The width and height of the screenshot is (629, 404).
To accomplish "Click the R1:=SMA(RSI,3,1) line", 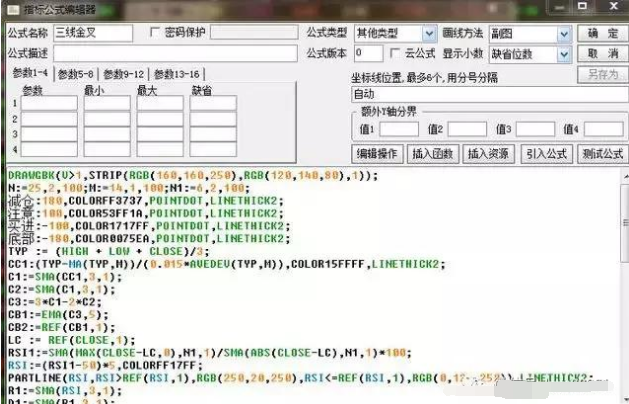I will point(65,391).
